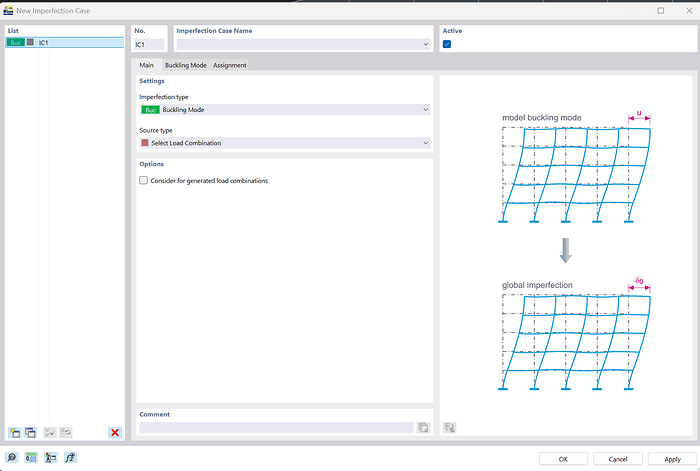Viewport: 700px width, 471px height.
Task: Select all items using the check-all icon
Action: point(50,432)
